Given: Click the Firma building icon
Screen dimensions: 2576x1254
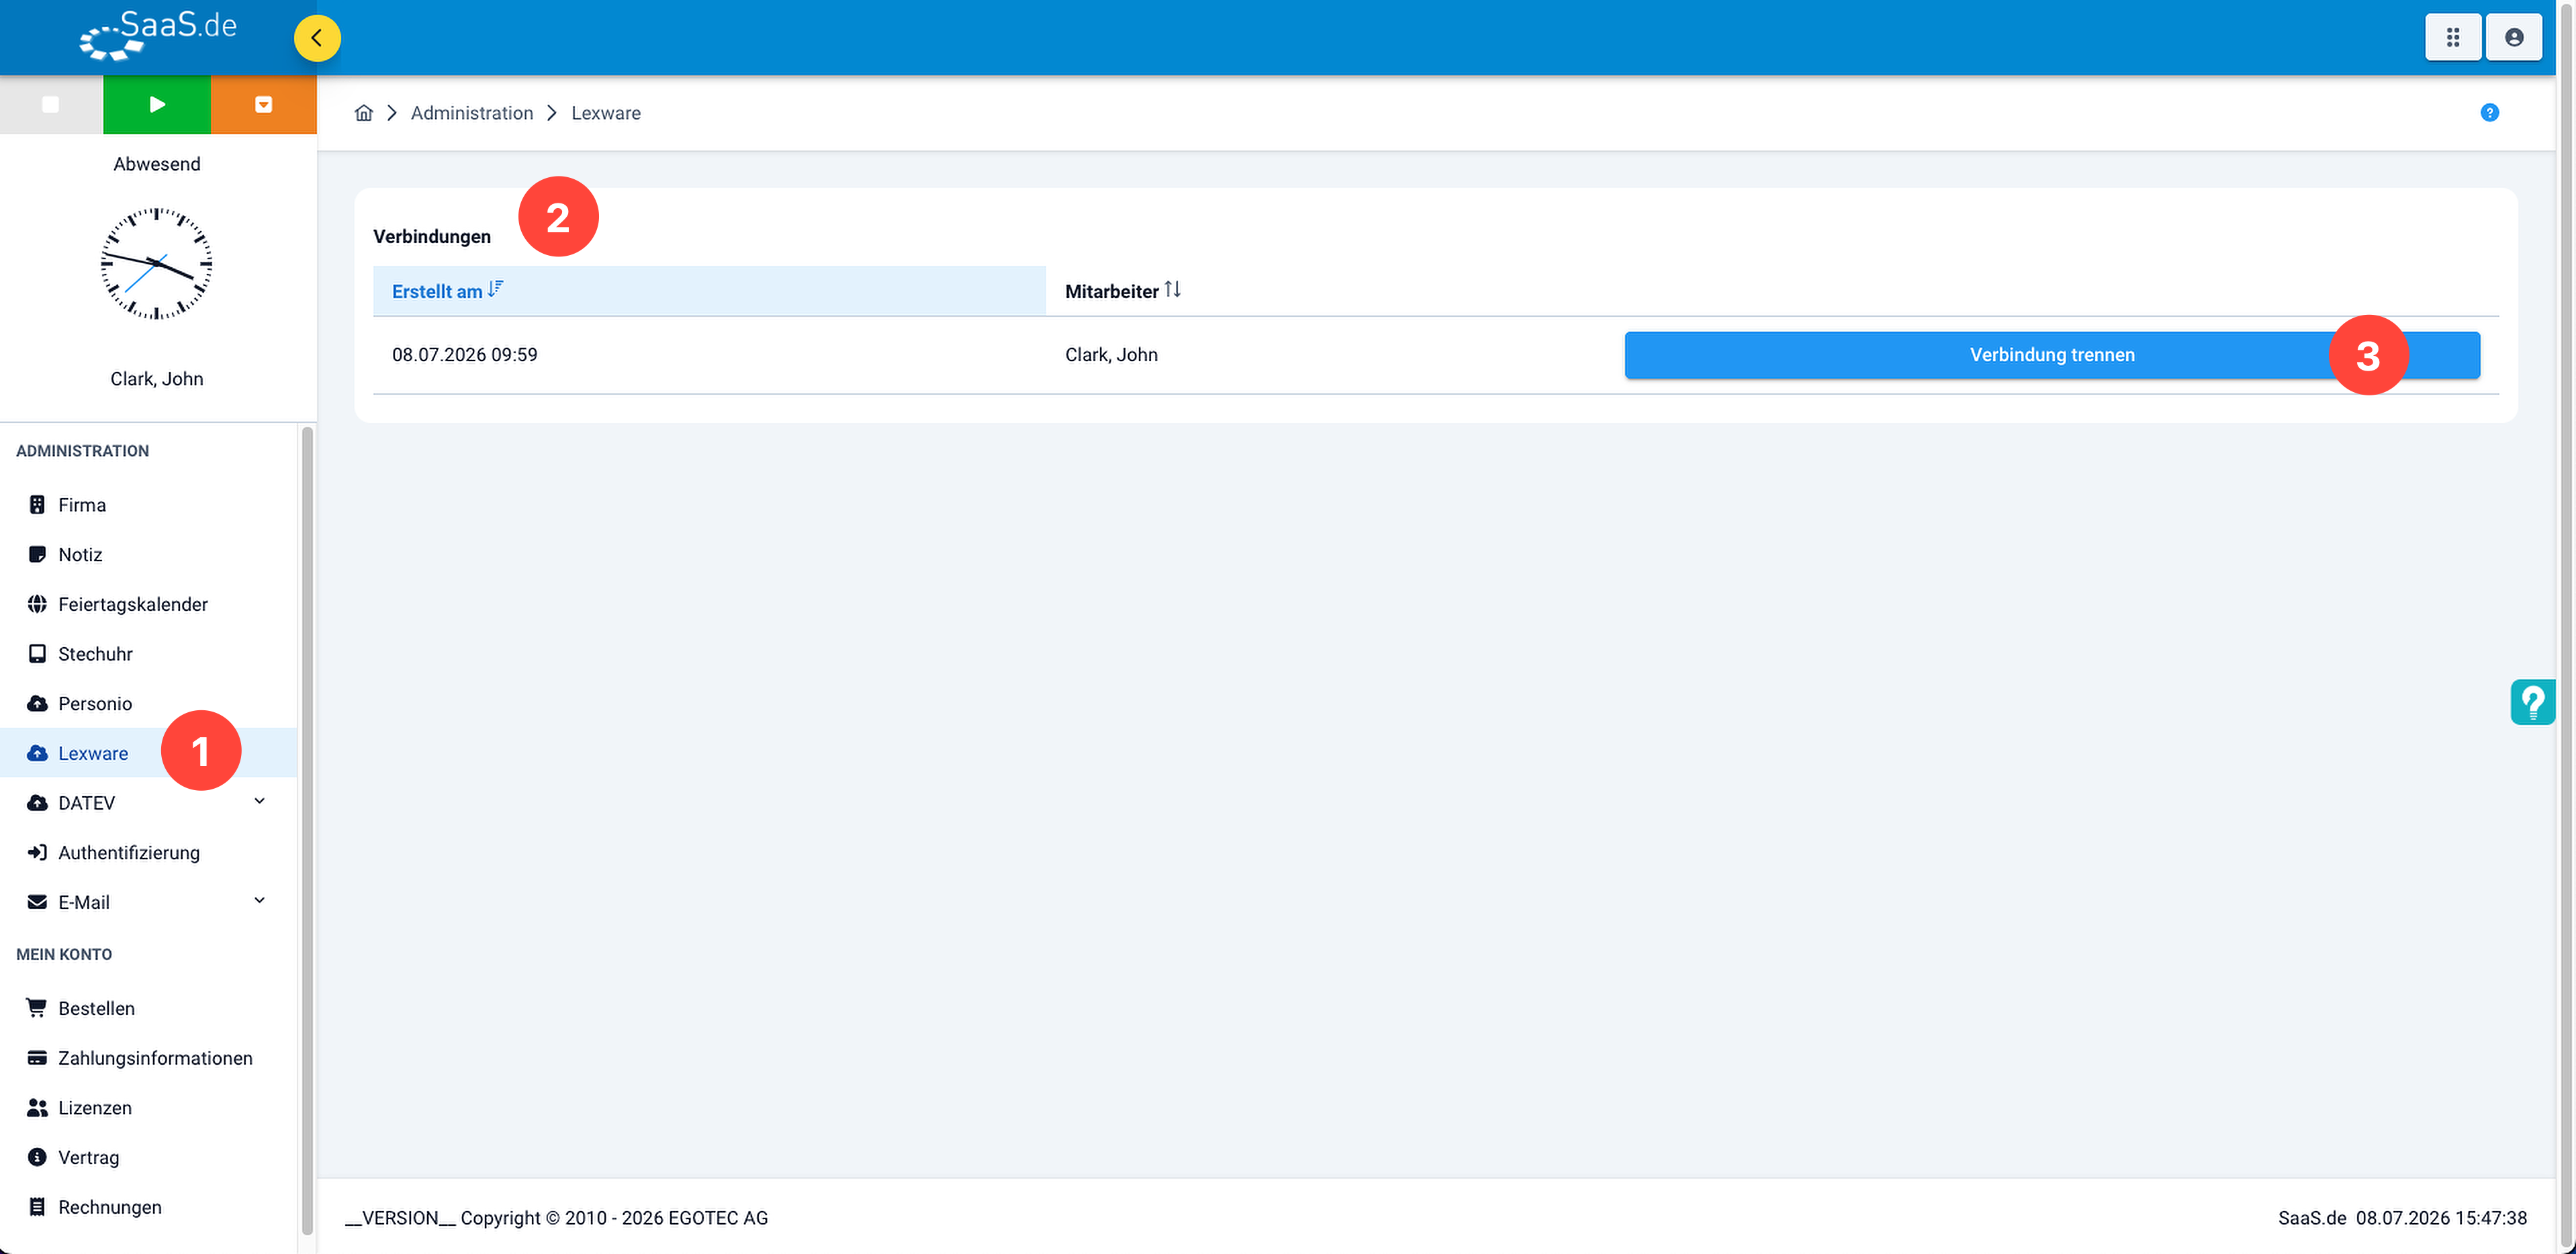Looking at the screenshot, I should click(x=37, y=505).
